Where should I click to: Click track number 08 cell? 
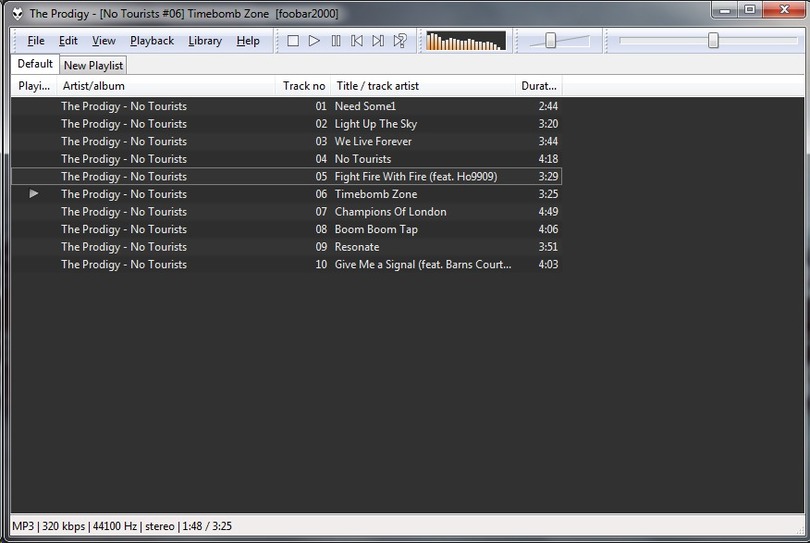pos(321,229)
